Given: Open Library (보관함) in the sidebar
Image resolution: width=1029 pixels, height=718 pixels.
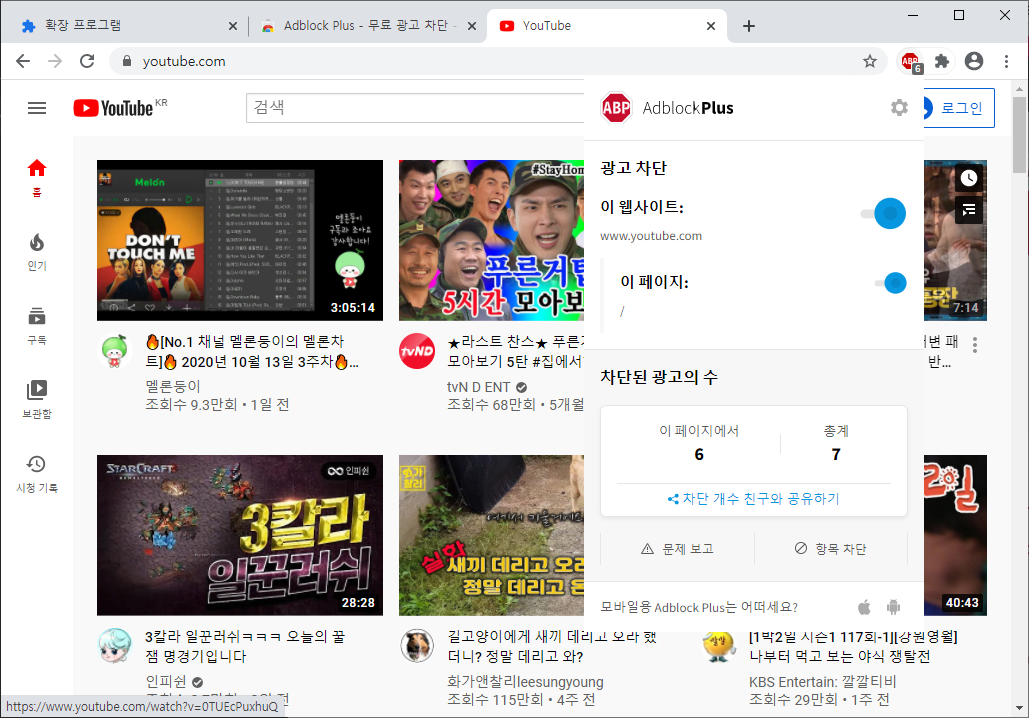Looking at the screenshot, I should [37, 400].
